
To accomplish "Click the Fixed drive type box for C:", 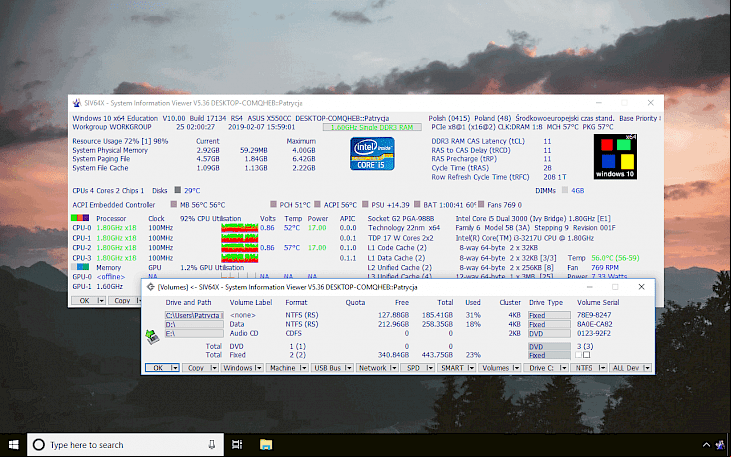I will click(549, 315).
